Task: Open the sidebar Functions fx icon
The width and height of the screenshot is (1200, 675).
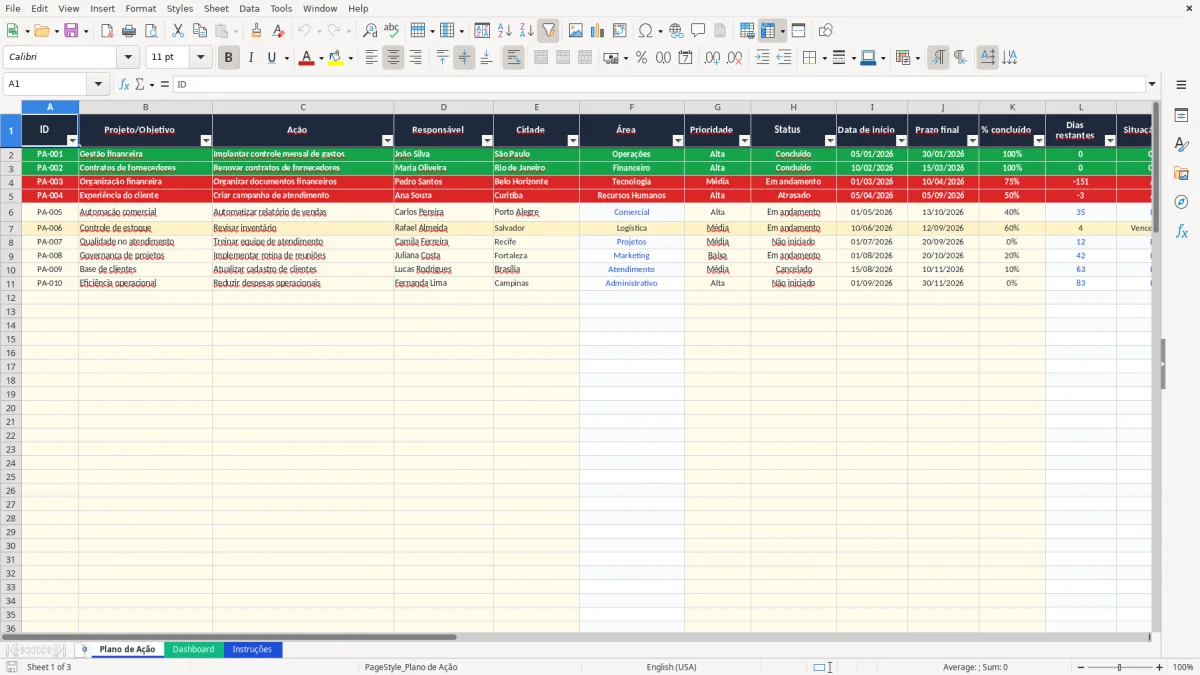Action: click(x=1181, y=231)
